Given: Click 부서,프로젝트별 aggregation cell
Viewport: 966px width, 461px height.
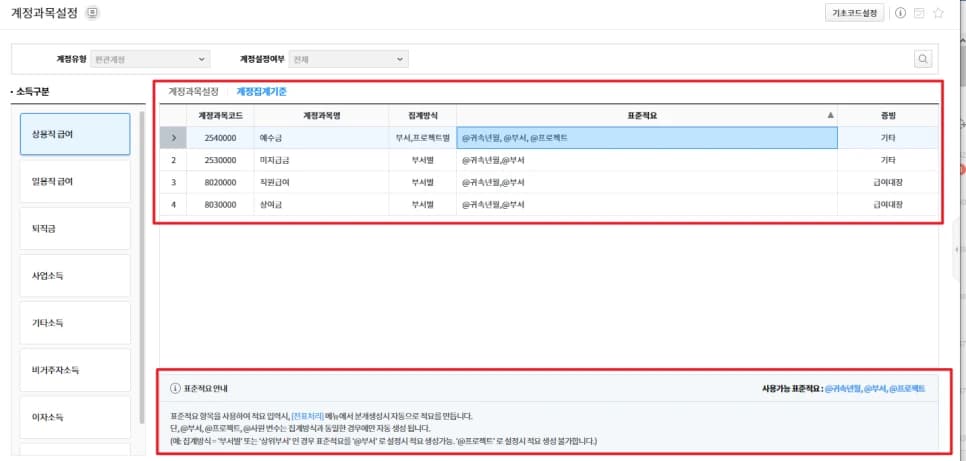Looking at the screenshot, I should coord(423,138).
